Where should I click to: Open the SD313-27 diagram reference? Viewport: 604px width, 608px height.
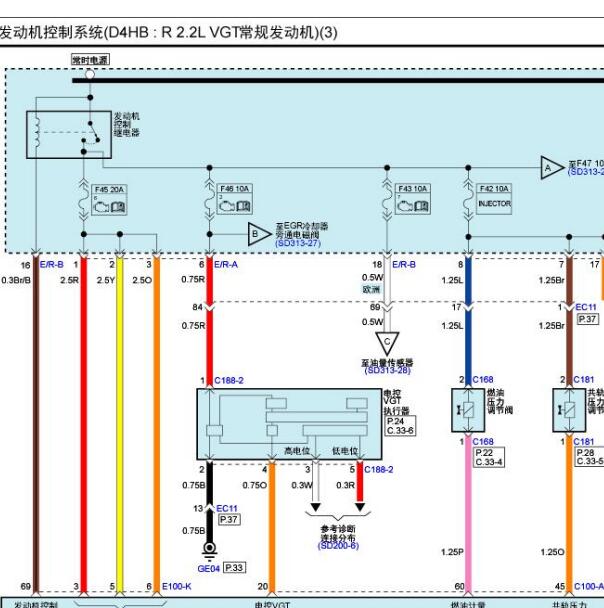(x=298, y=244)
